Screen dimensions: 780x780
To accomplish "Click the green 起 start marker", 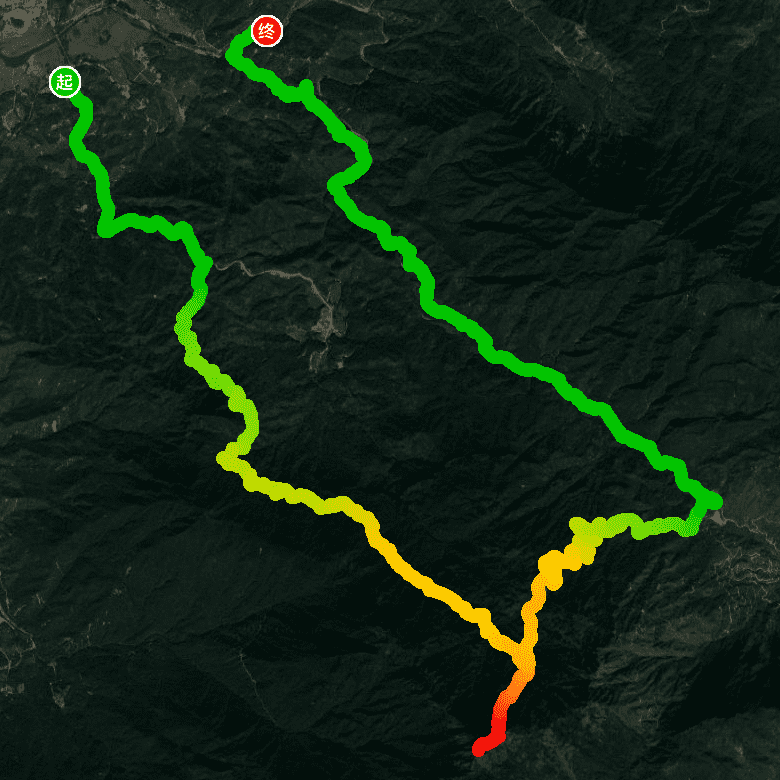I will click(65, 82).
